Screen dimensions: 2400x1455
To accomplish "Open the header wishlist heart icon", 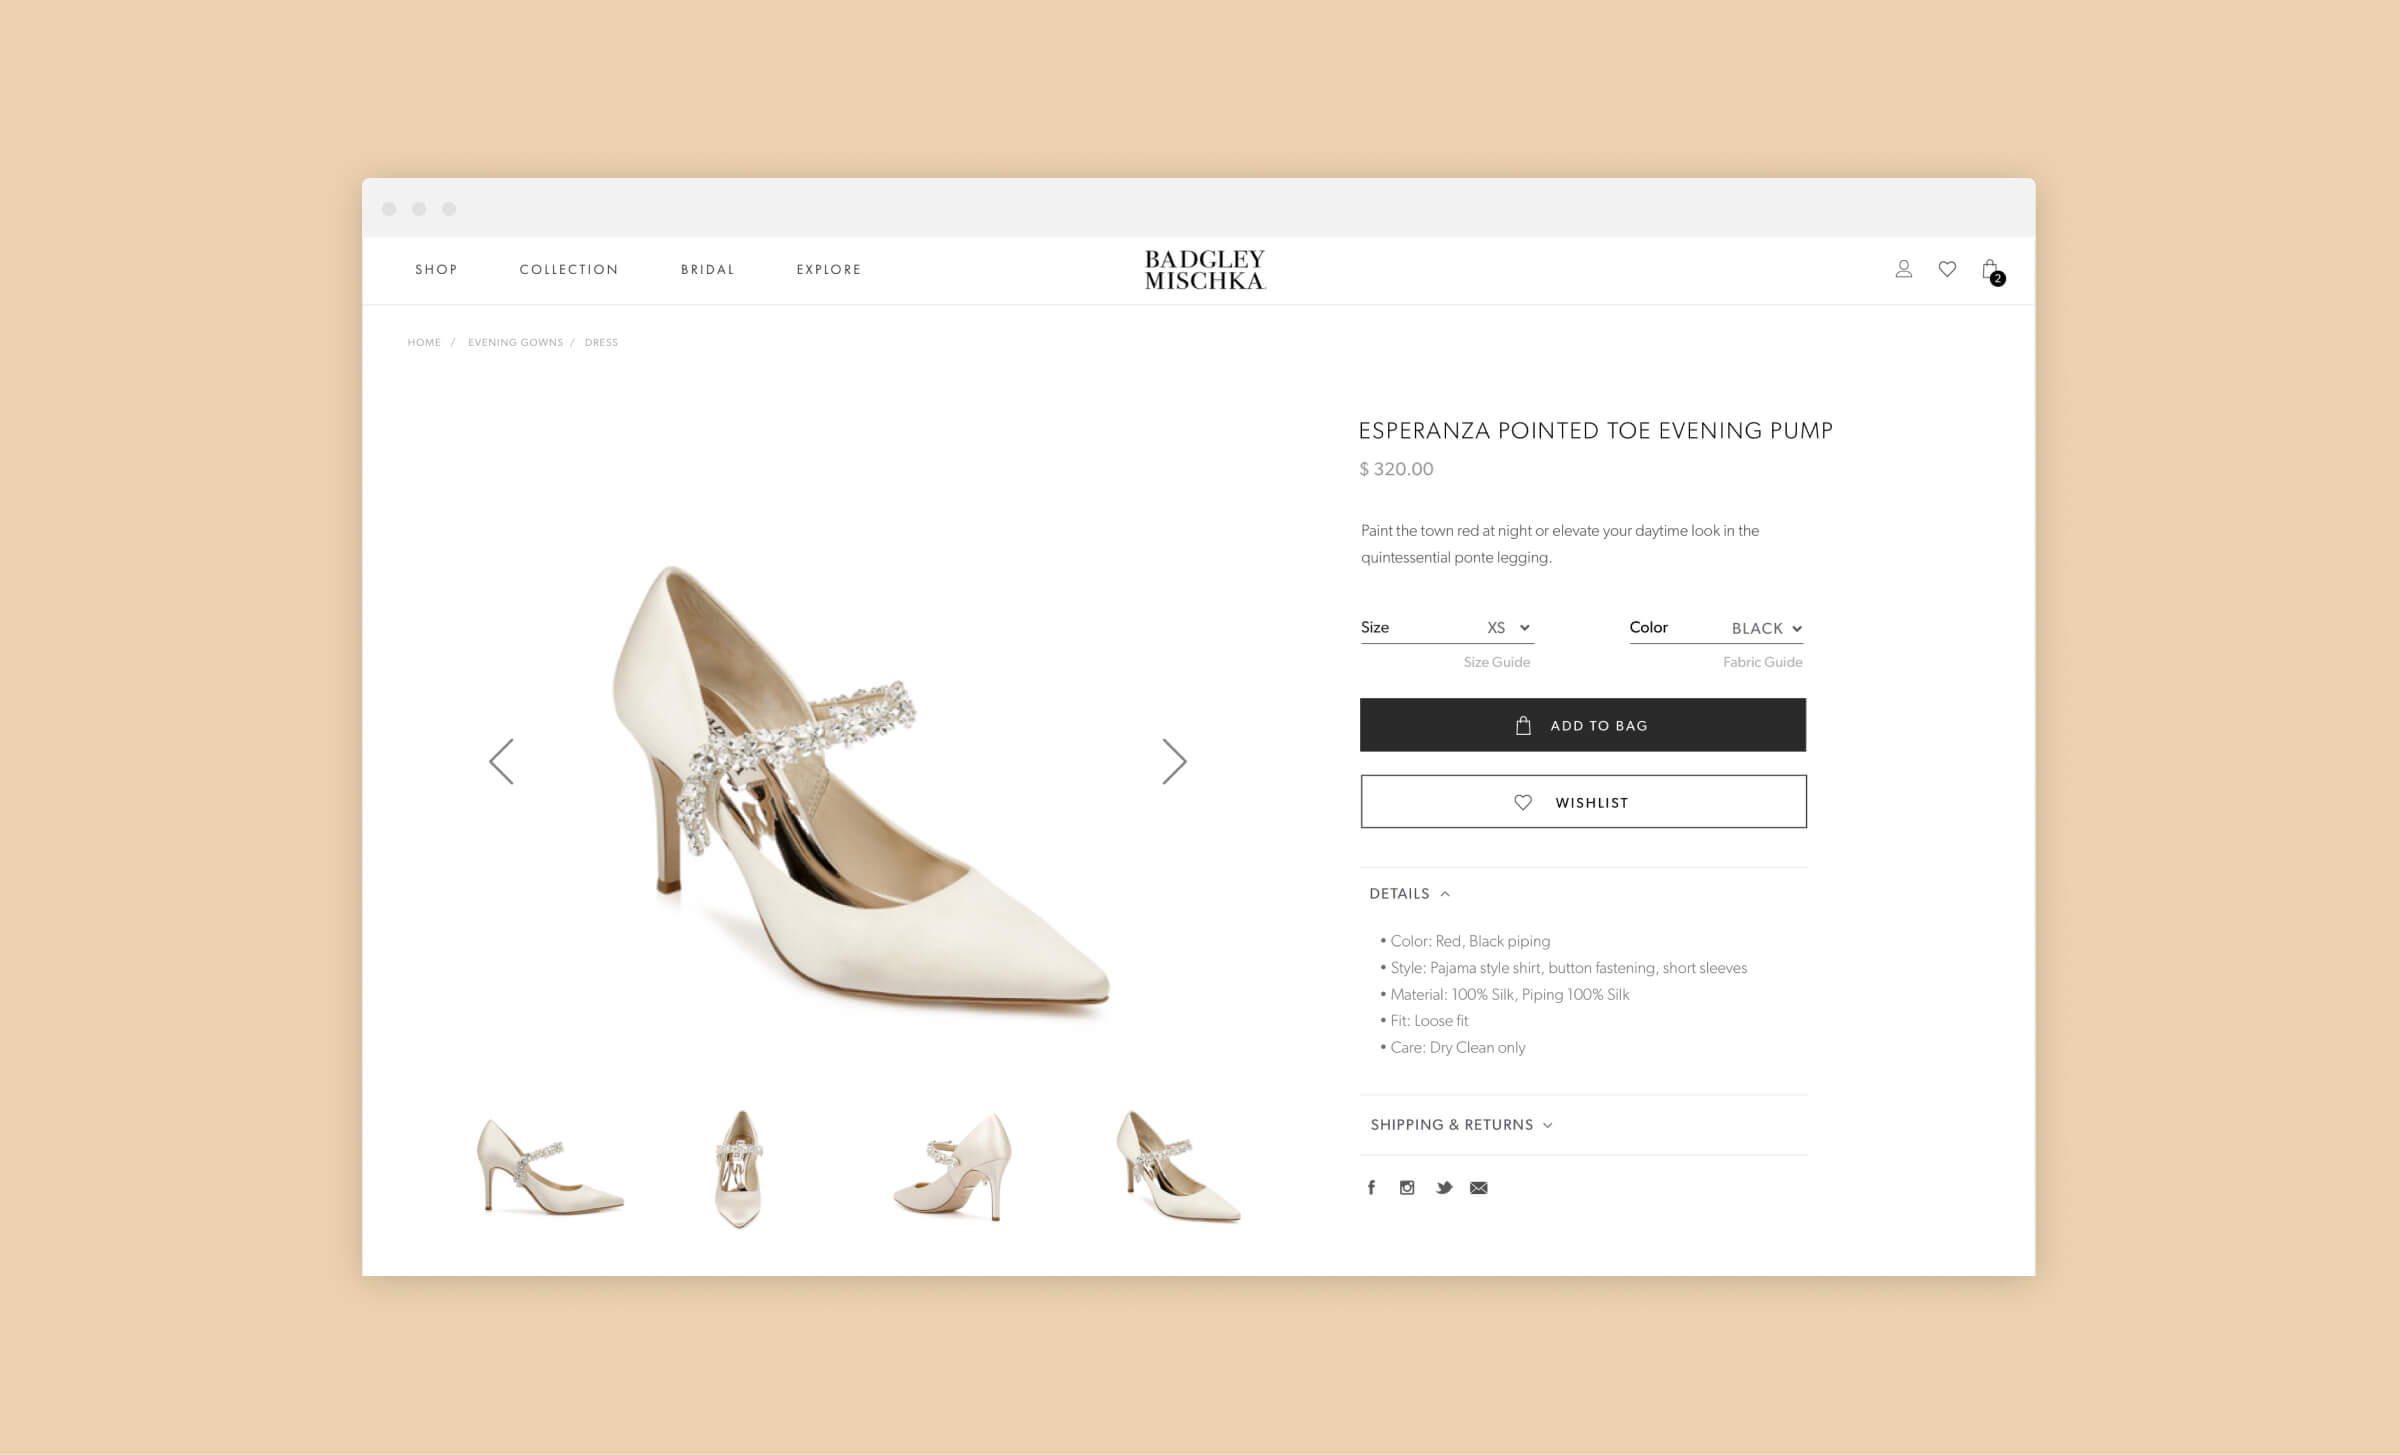I will [1947, 269].
